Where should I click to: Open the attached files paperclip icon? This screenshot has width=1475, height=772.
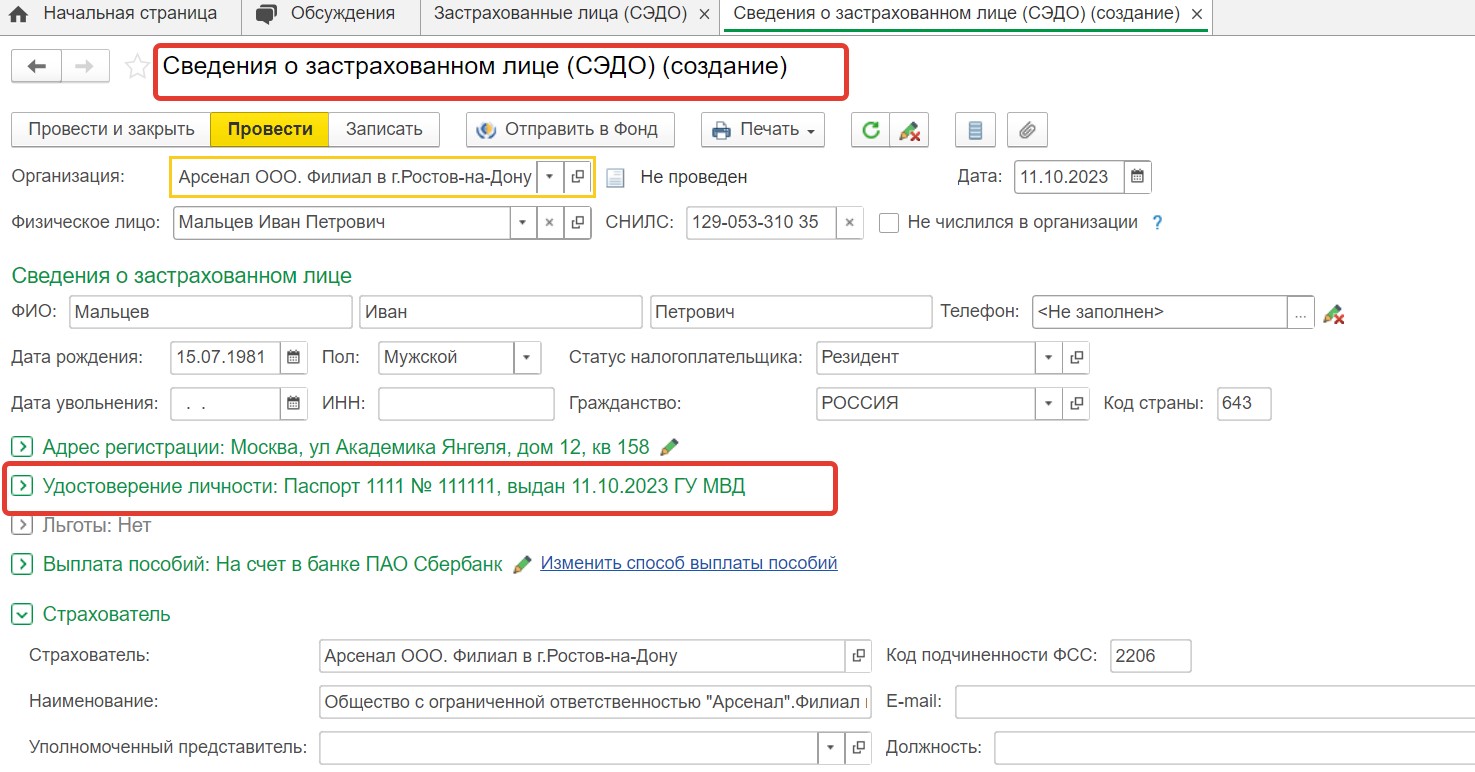[1026, 130]
